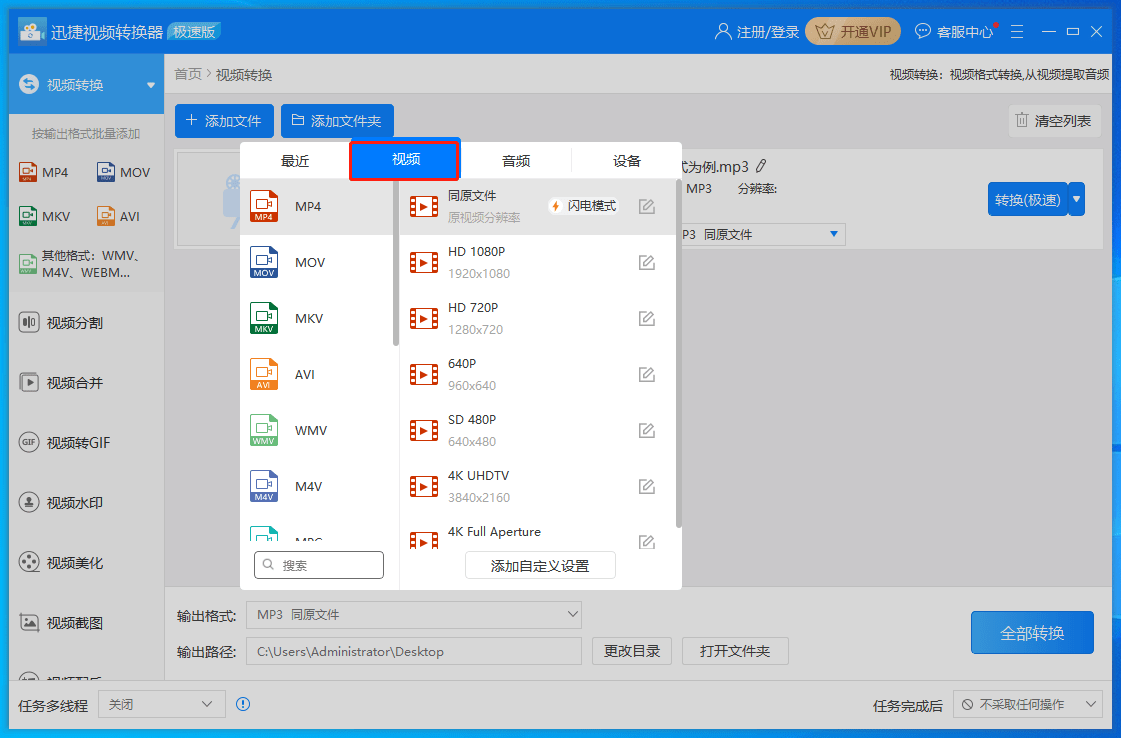1121x738 pixels.
Task: Click the edit icon for HD 1080P preset
Action: tap(646, 263)
